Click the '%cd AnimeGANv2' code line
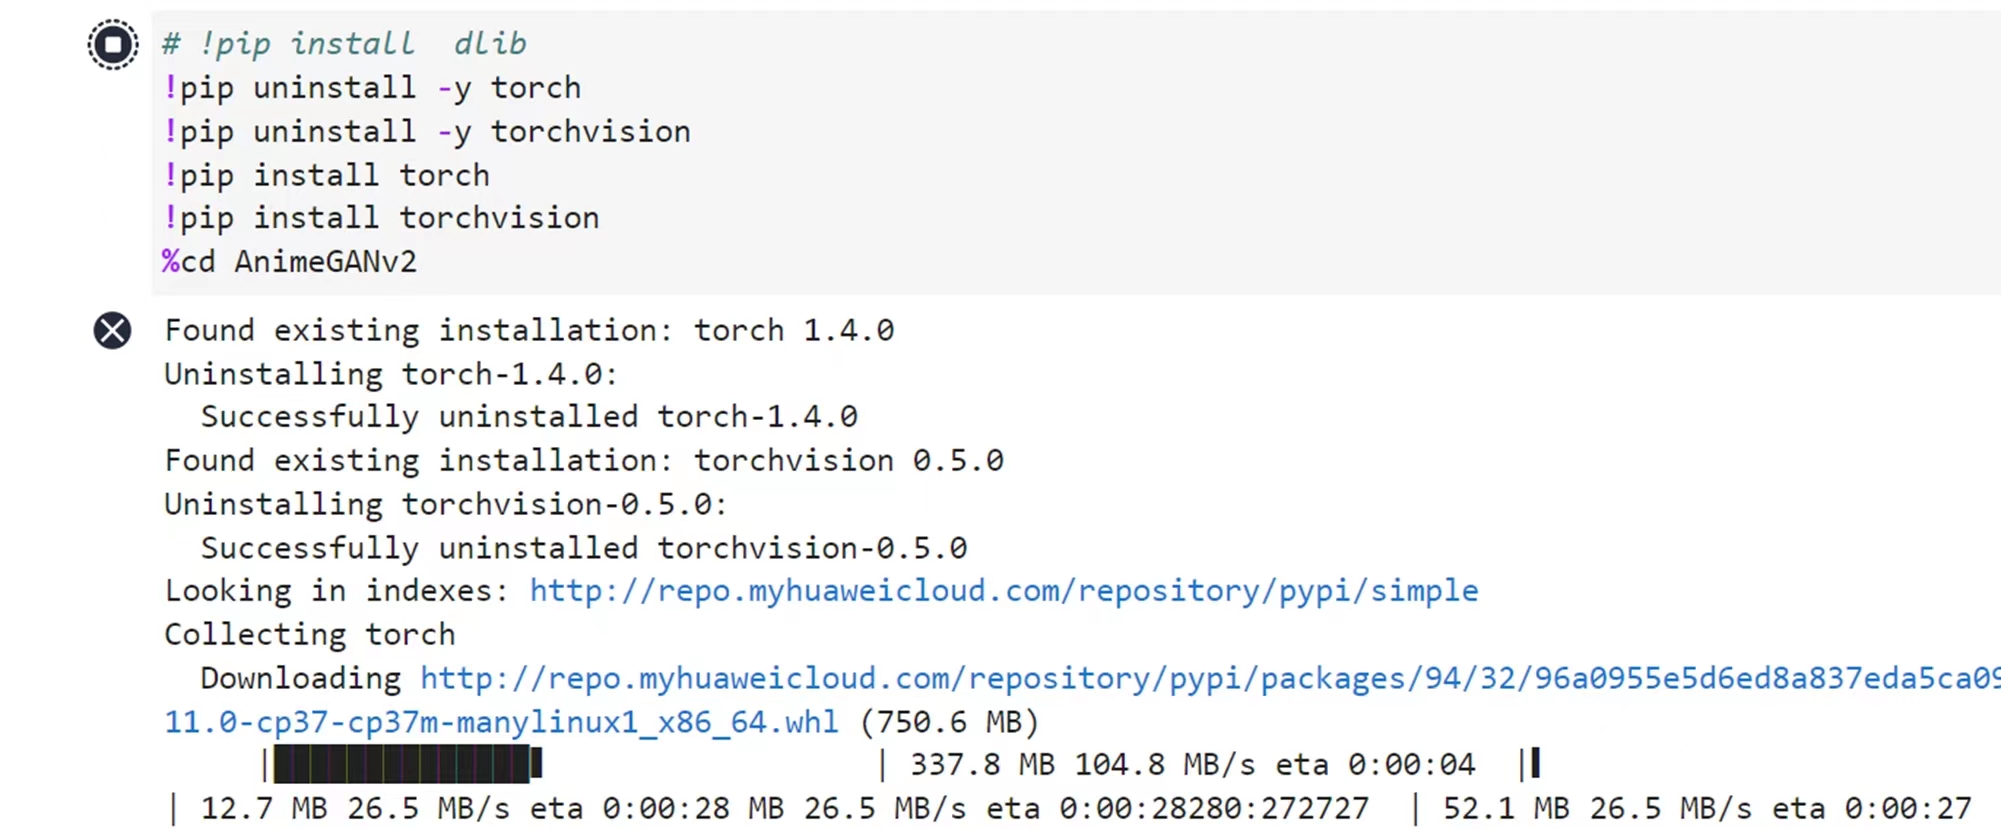Viewport: 2001px width, 829px height. click(290, 262)
